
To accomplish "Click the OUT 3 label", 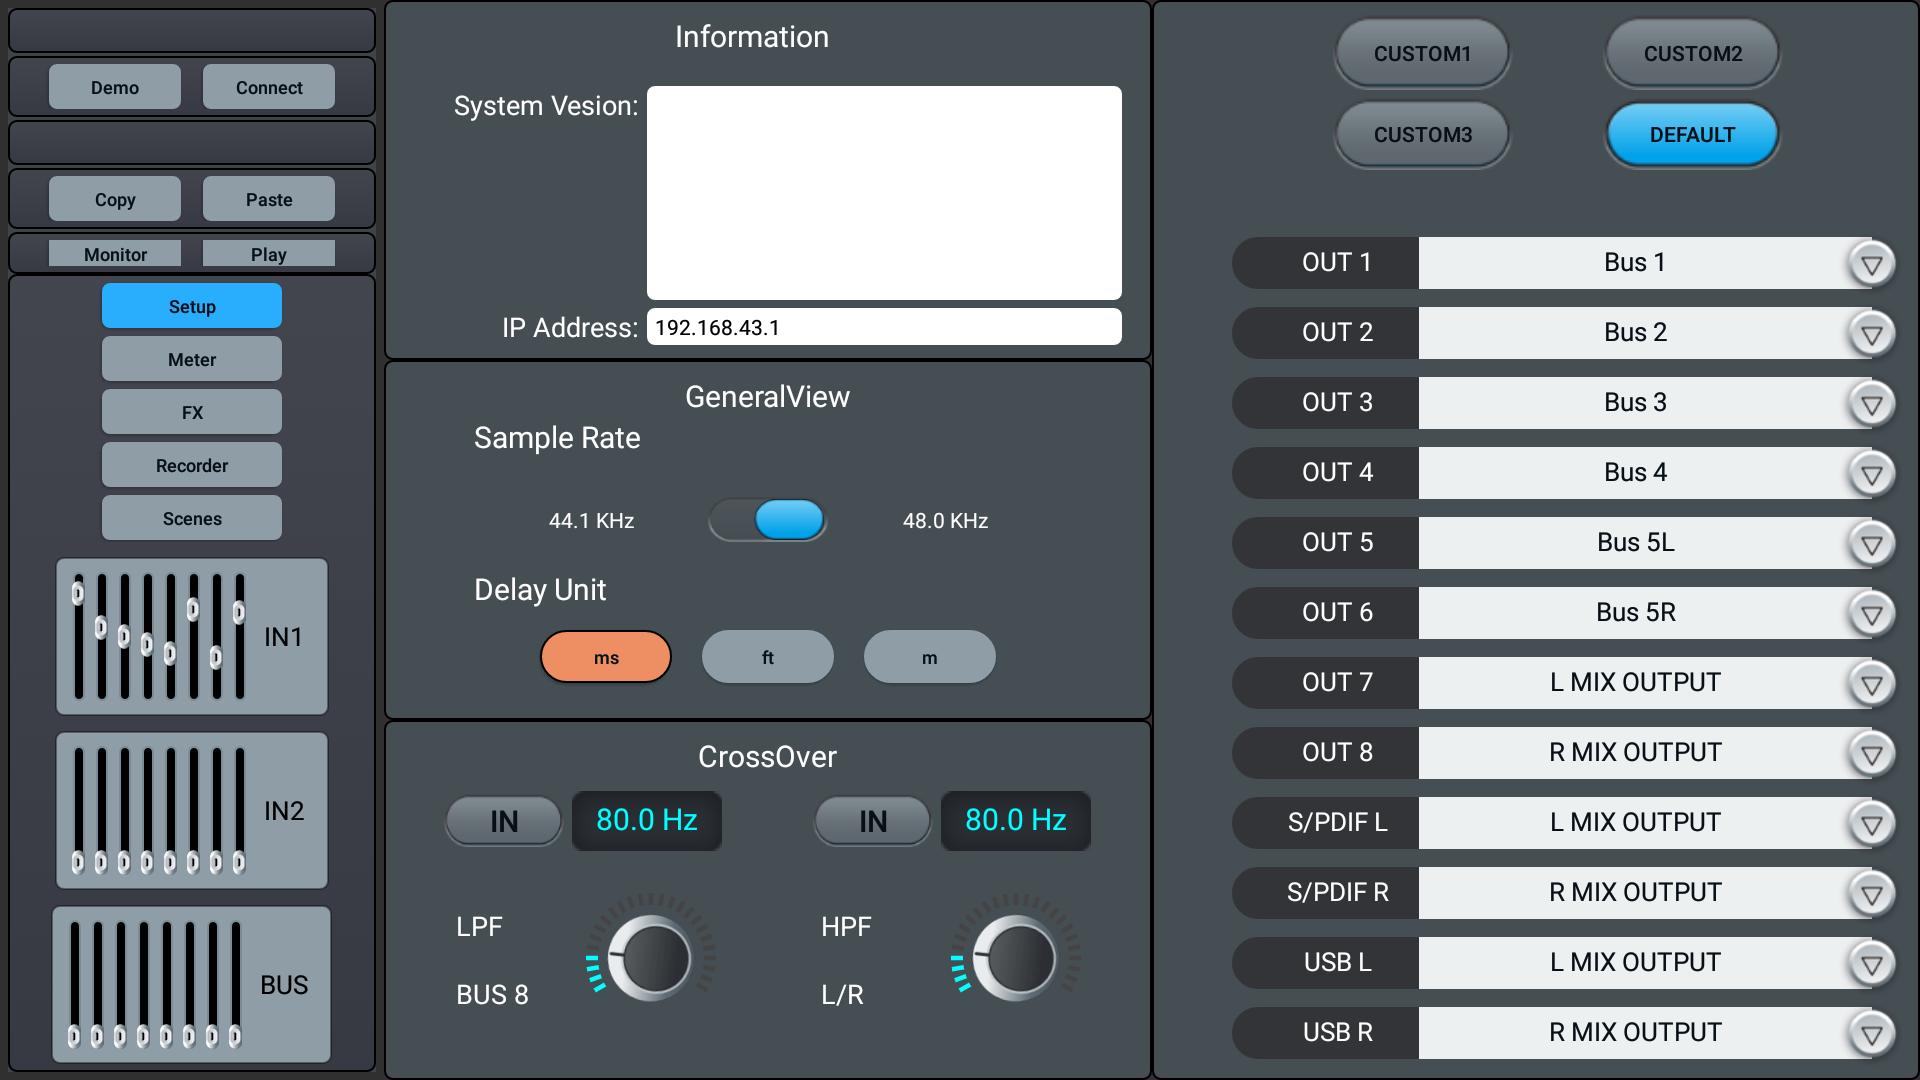I will point(1337,403).
